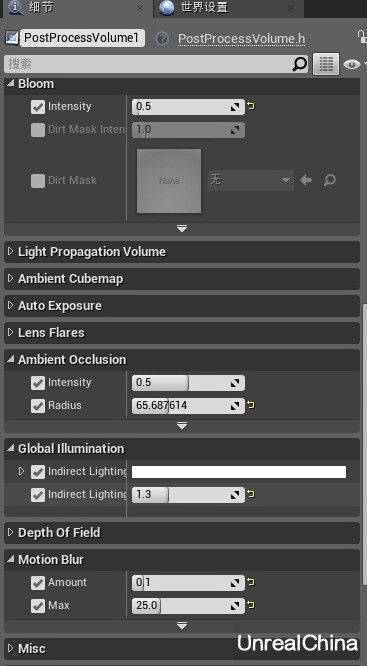The width and height of the screenshot is (367, 666).
Task: Close the 细节 tab
Action: click(140, 8)
